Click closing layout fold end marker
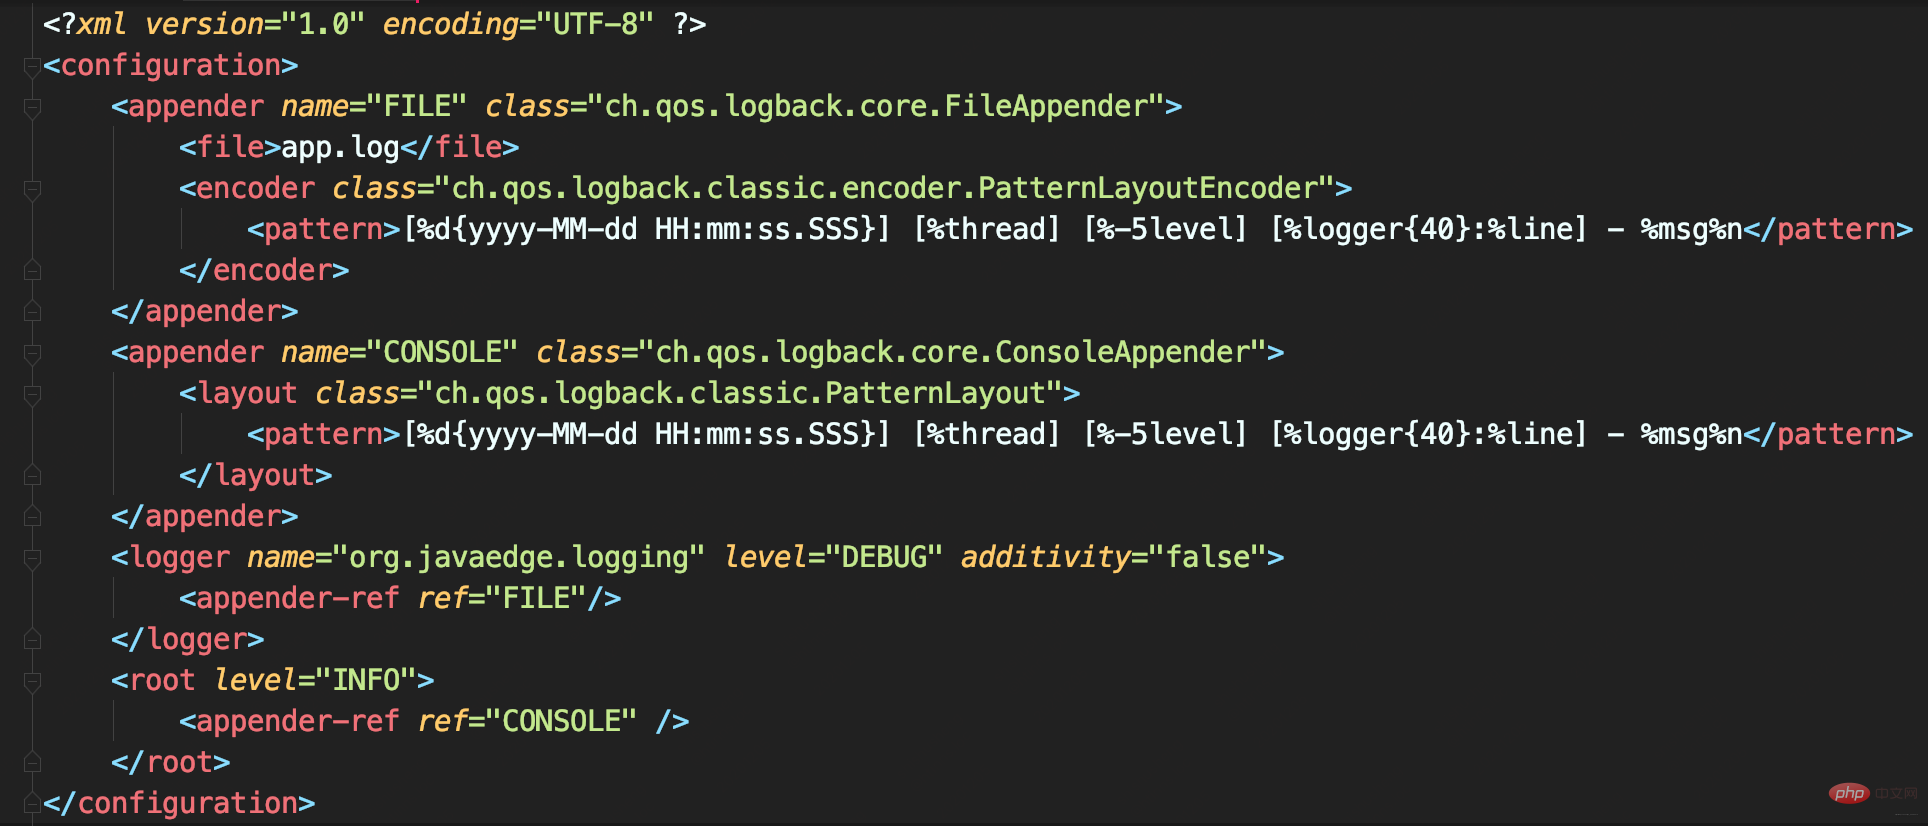The height and width of the screenshot is (826, 1928). (x=32, y=475)
